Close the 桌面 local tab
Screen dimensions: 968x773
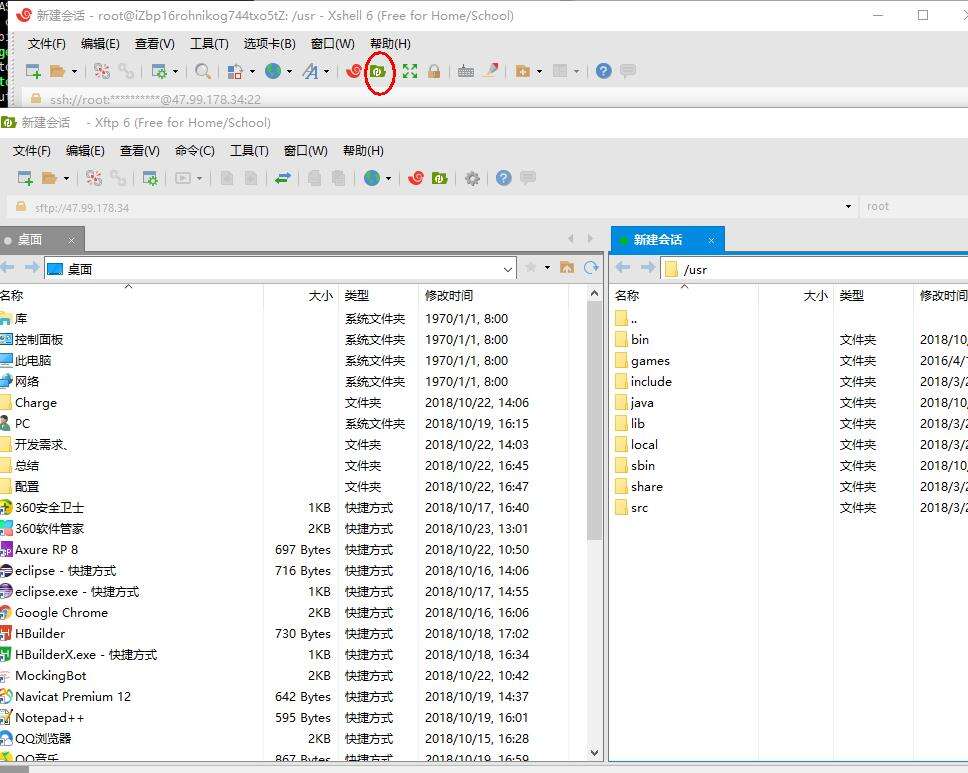(x=72, y=240)
